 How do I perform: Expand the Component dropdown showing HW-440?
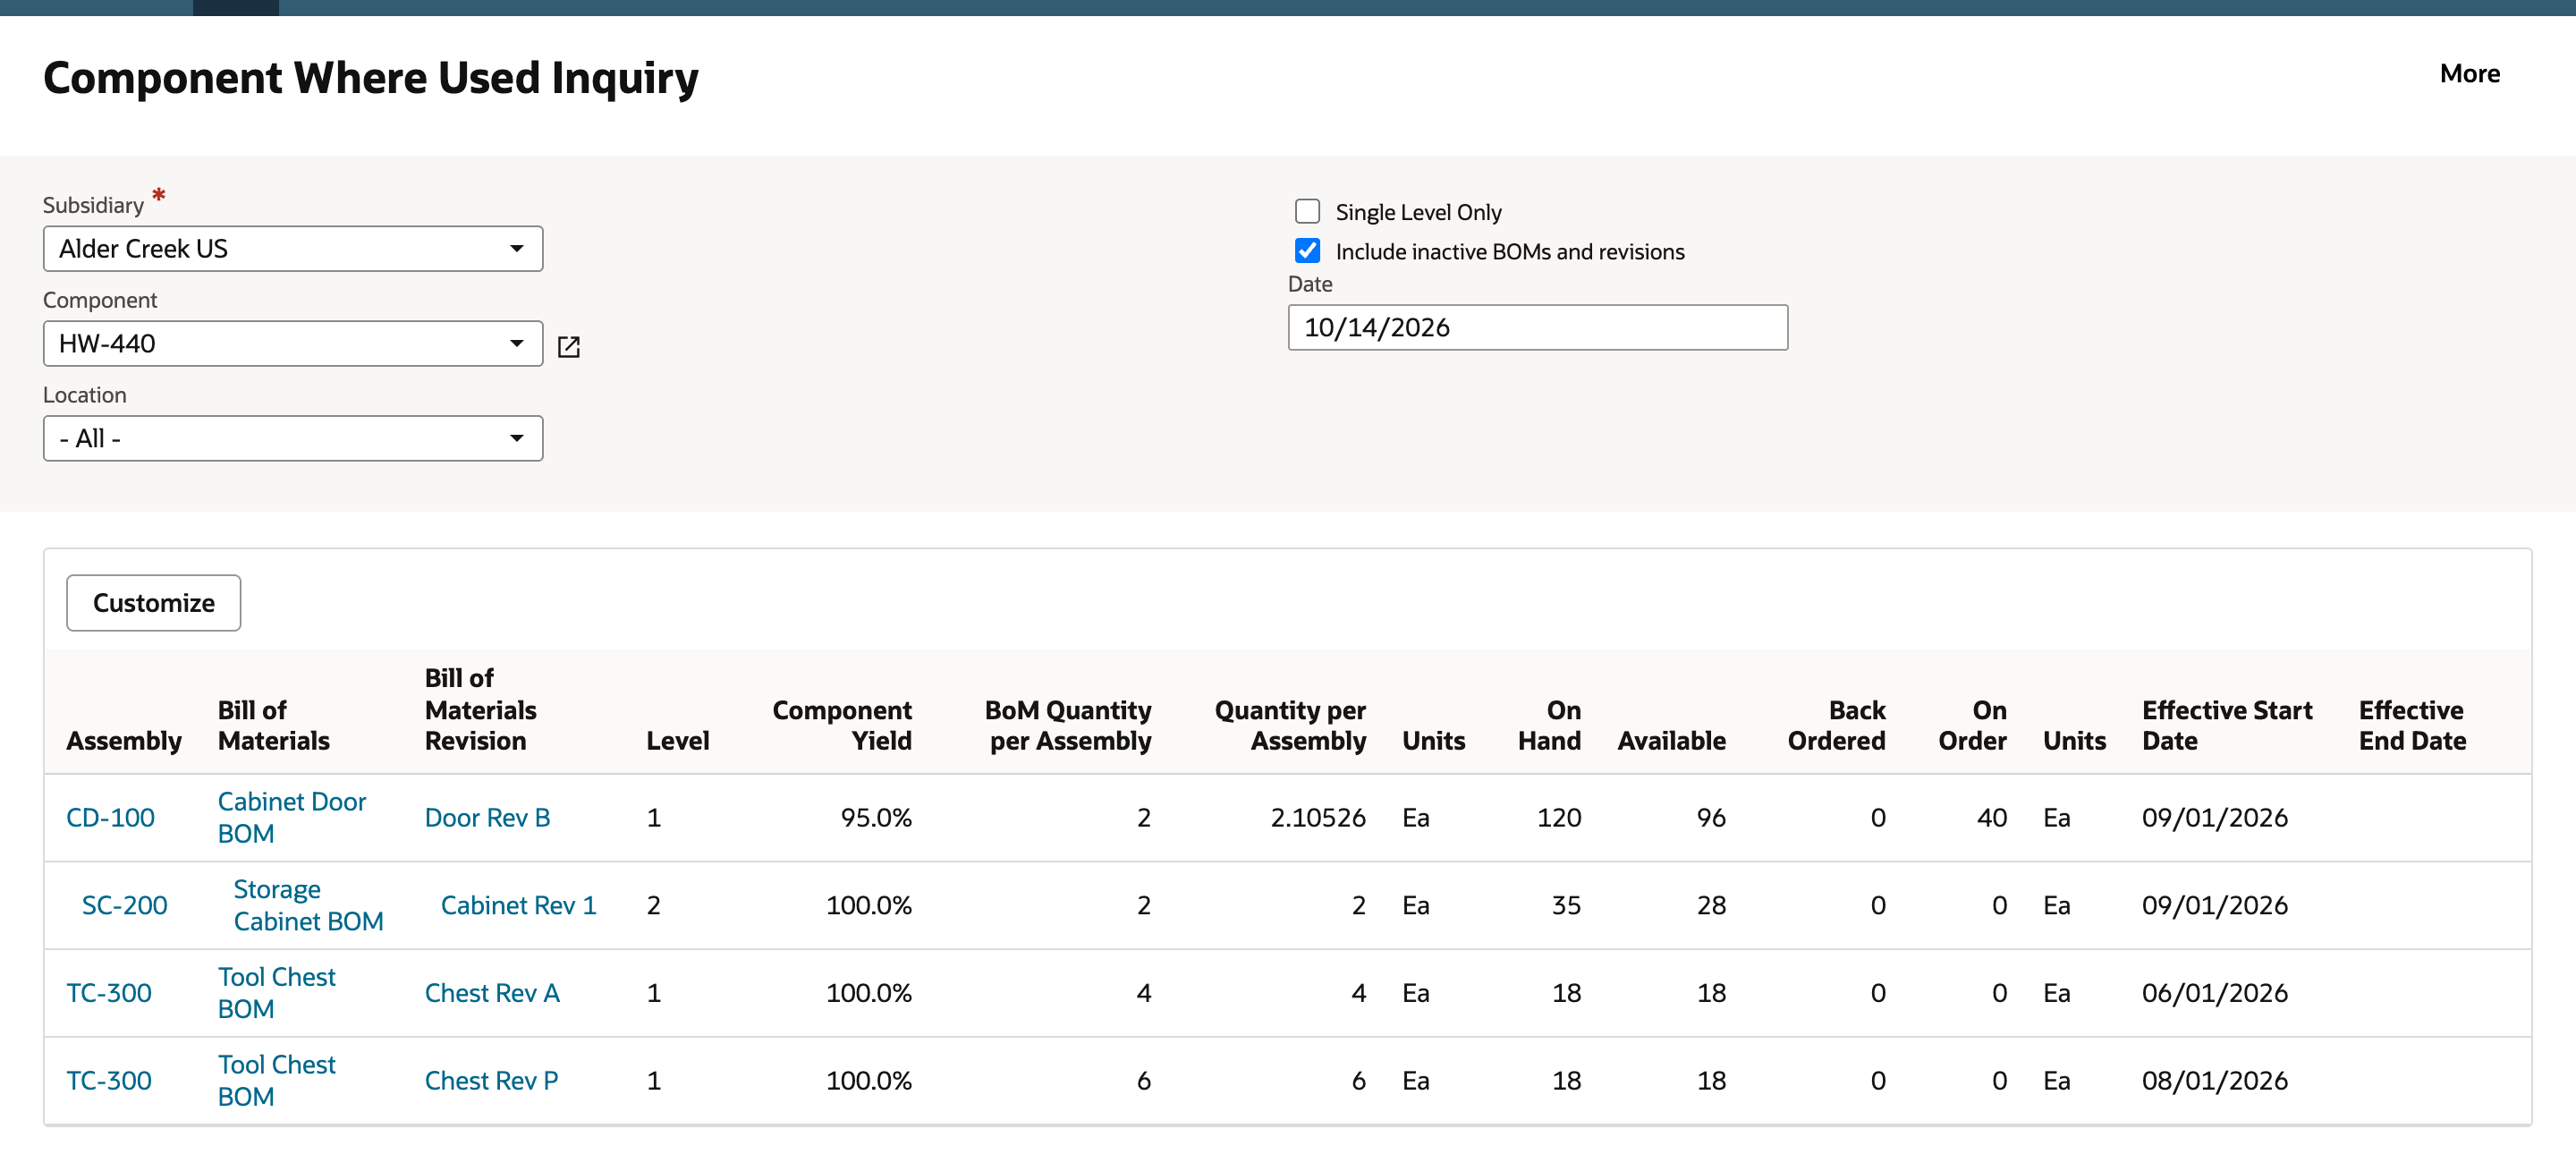293,344
